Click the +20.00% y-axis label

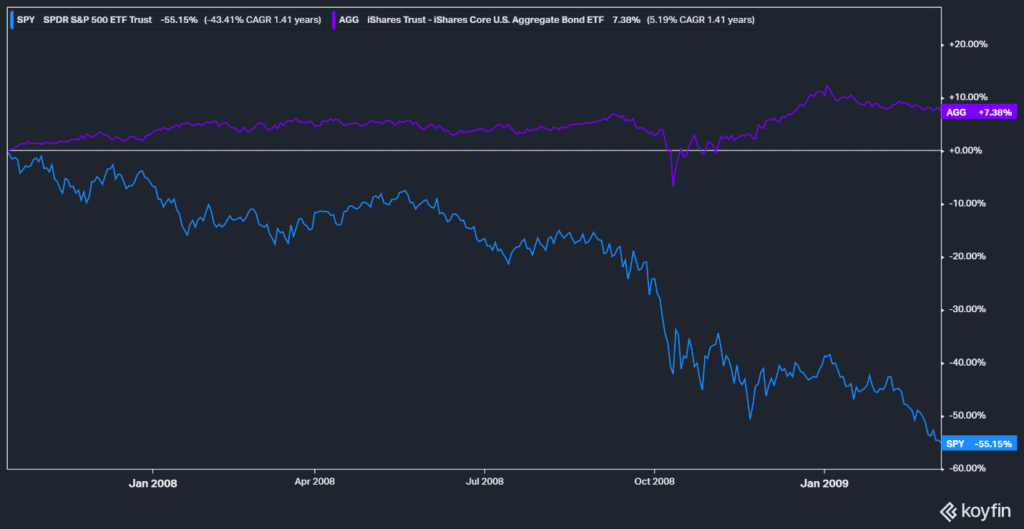(968, 45)
